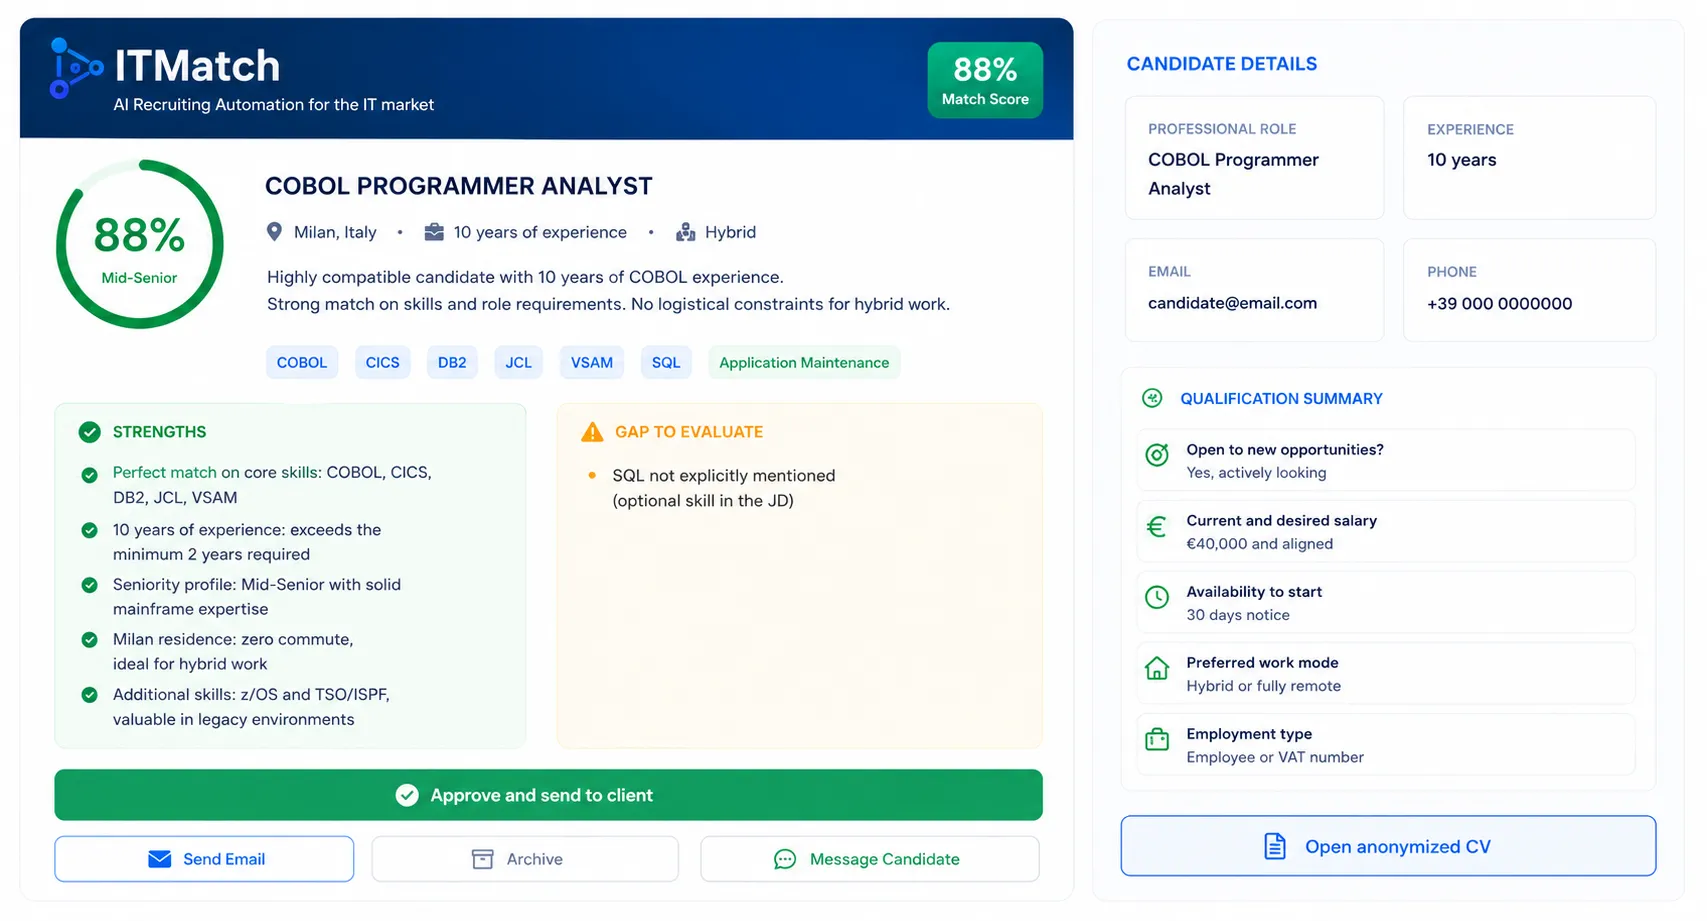Screen dimensions: 1707x921
Task: Click the ITMatch logo icon
Action: [x=77, y=68]
